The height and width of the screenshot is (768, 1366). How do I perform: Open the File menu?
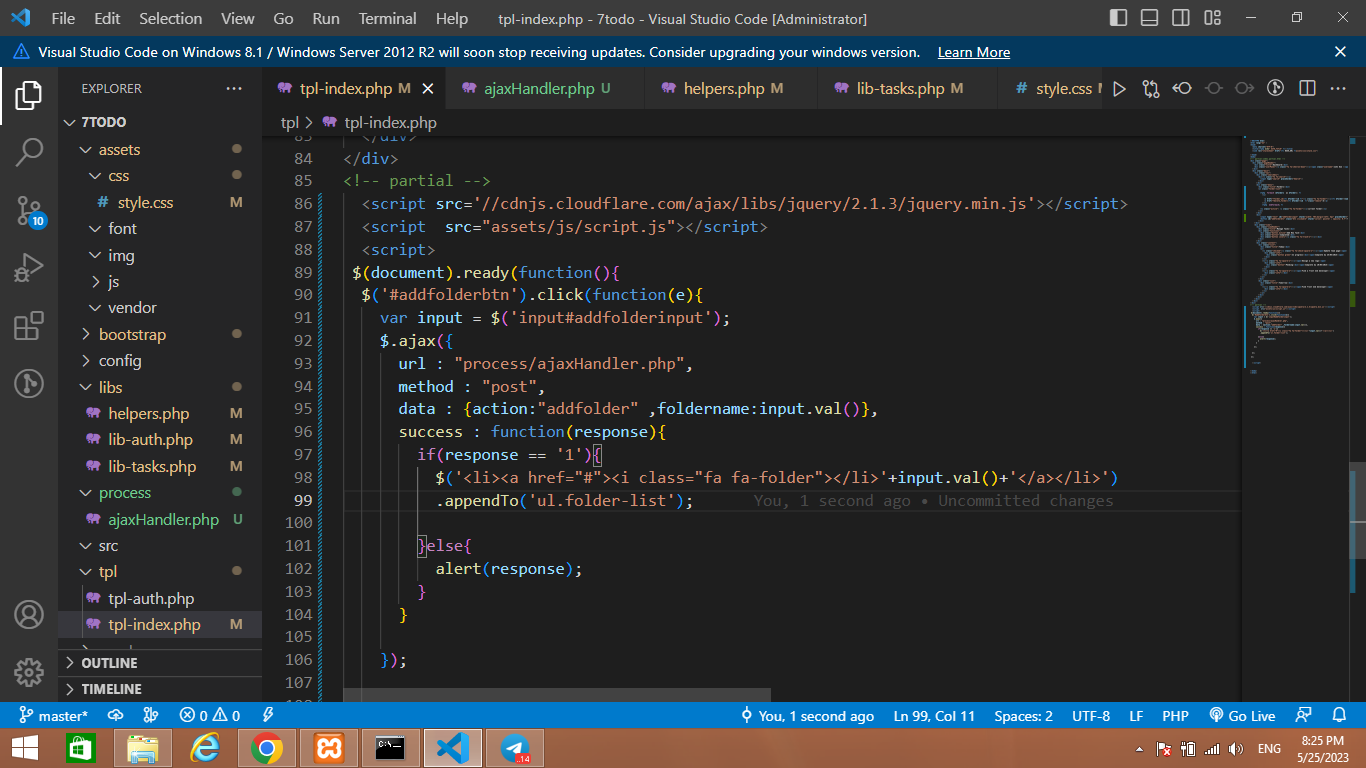point(63,18)
